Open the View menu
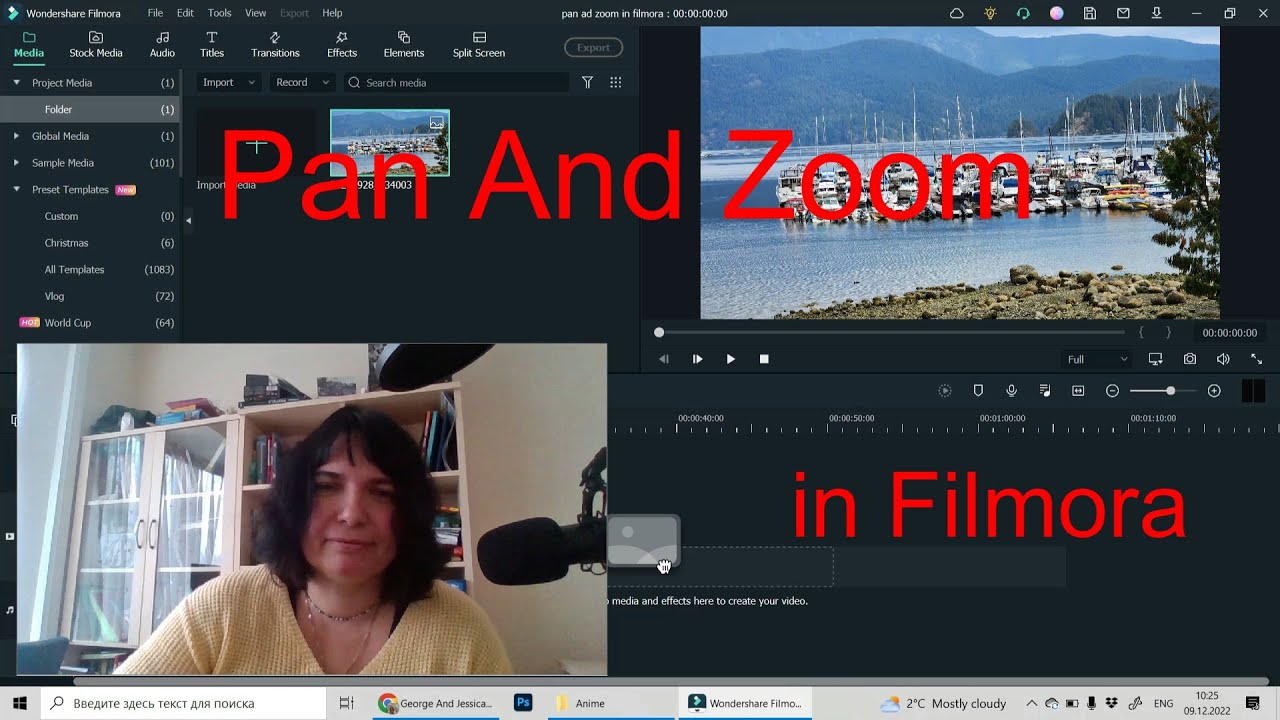The width and height of the screenshot is (1280, 720). point(256,13)
